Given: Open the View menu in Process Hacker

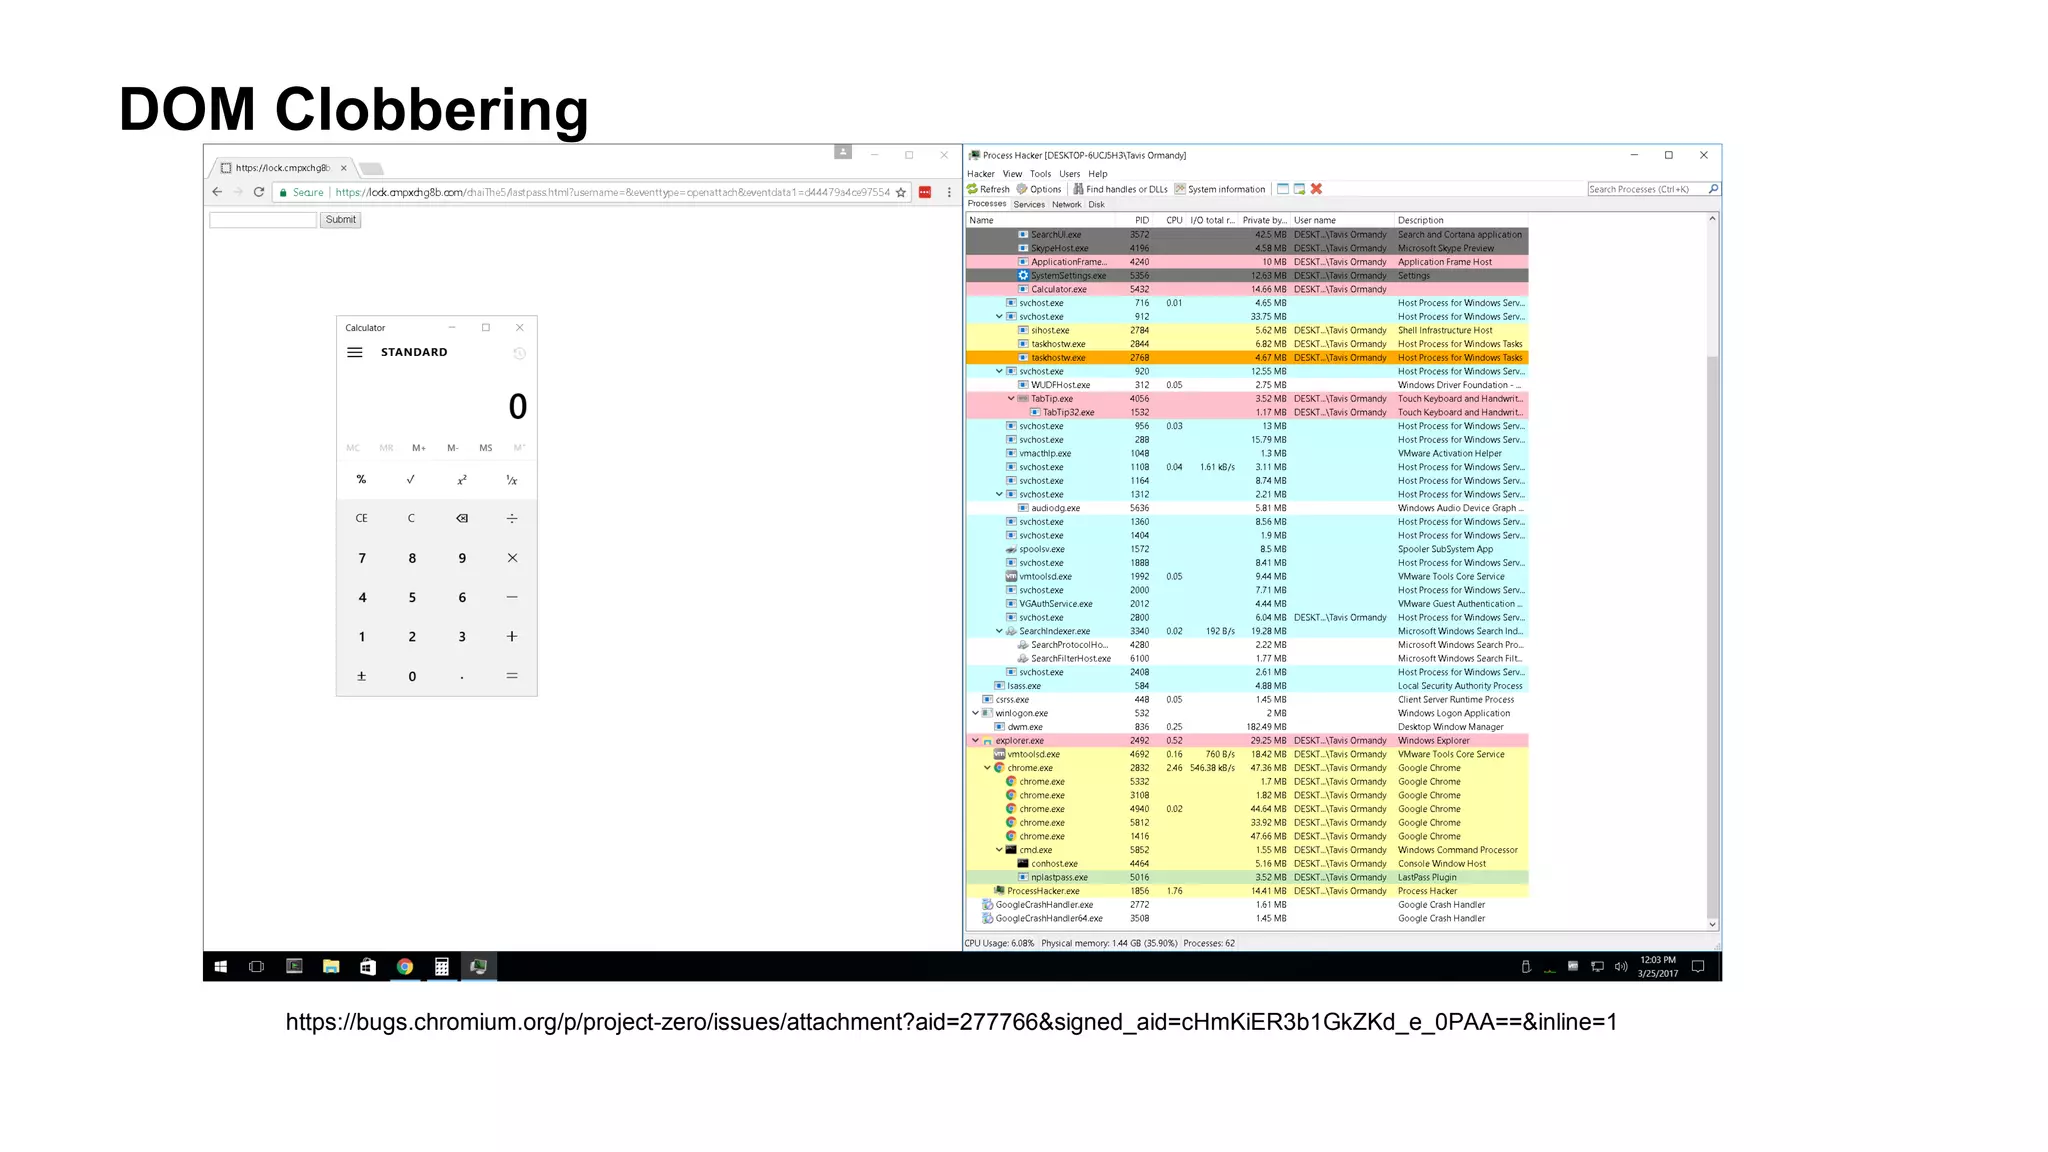Looking at the screenshot, I should coord(1012,174).
